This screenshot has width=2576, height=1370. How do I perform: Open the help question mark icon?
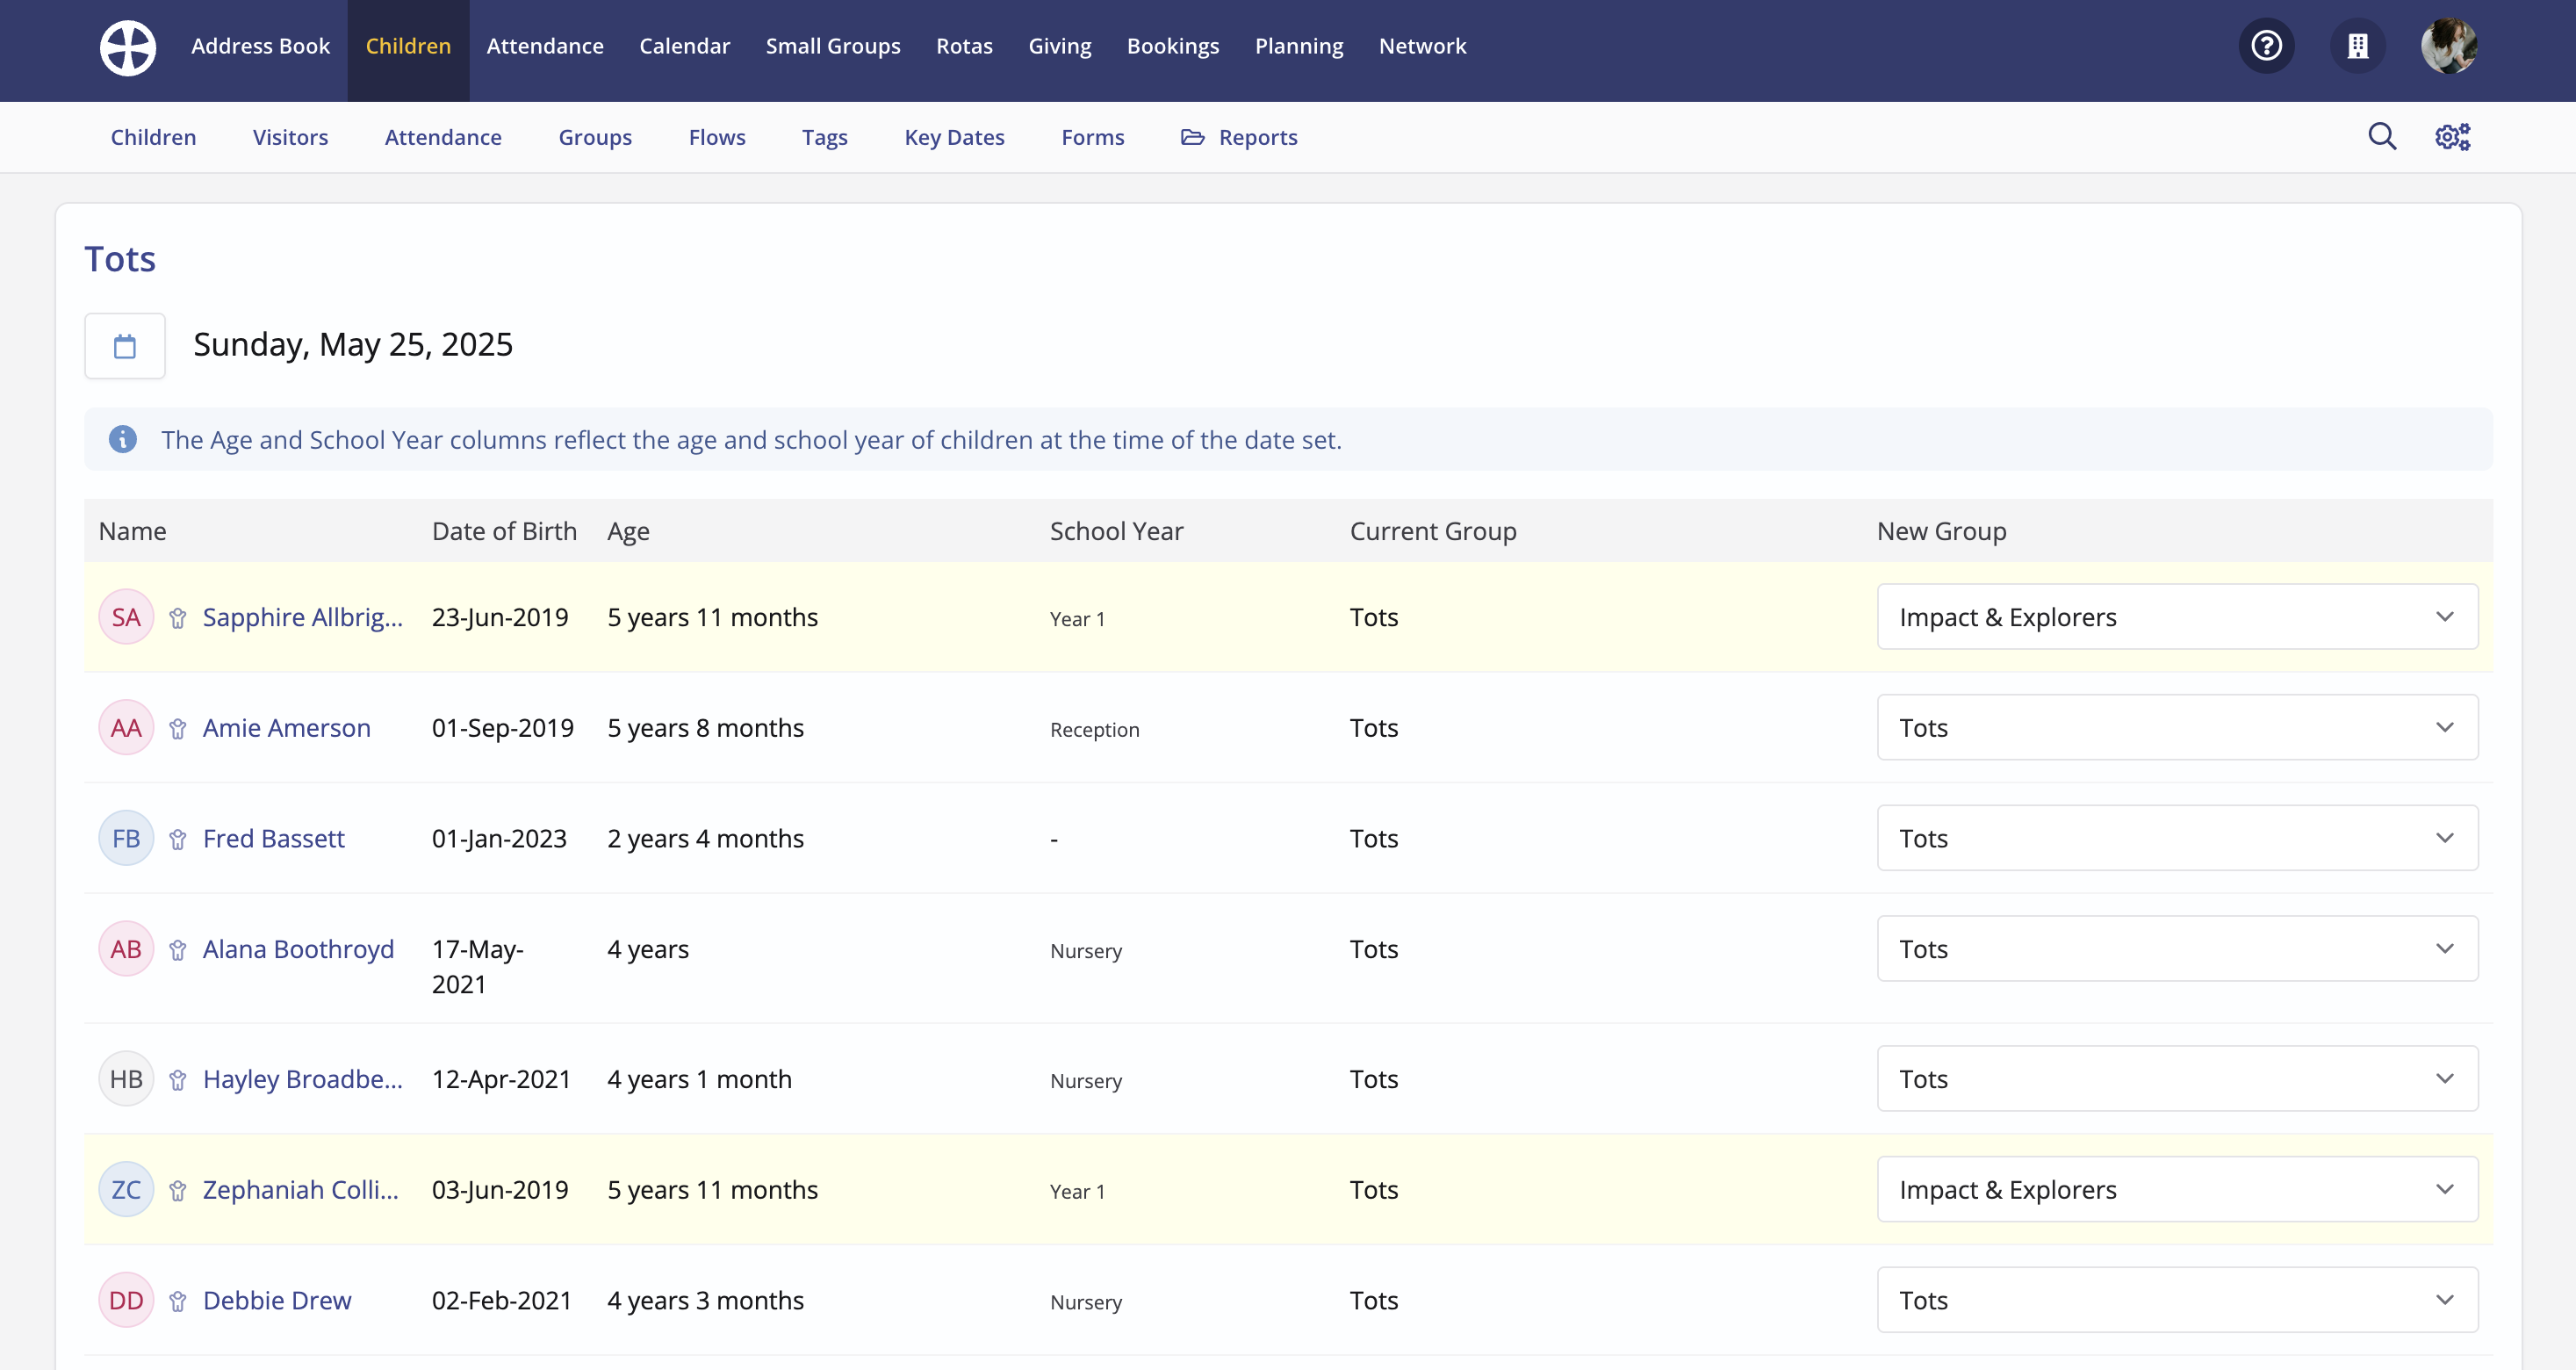point(2266,46)
